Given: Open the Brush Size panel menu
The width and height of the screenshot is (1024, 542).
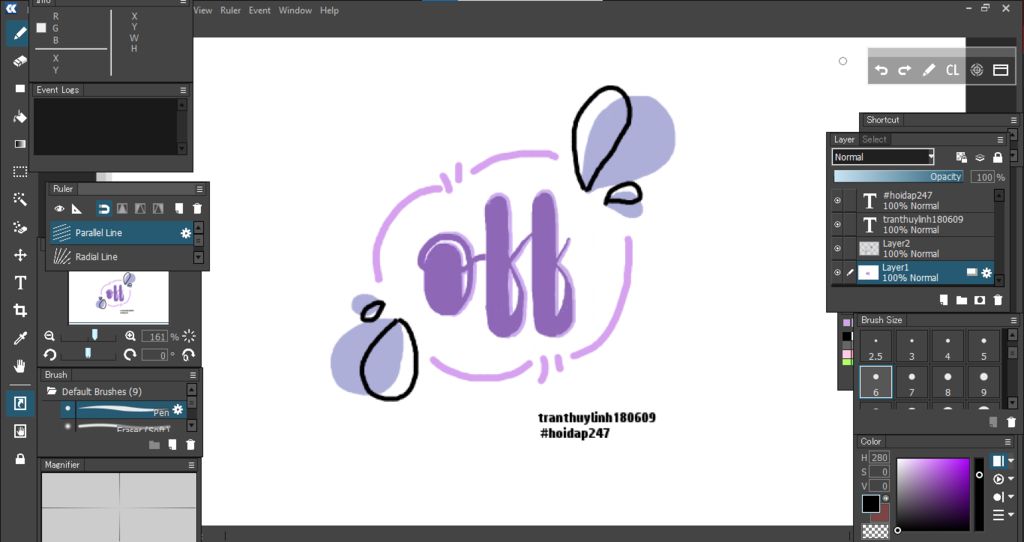Looking at the screenshot, I should 1014,320.
